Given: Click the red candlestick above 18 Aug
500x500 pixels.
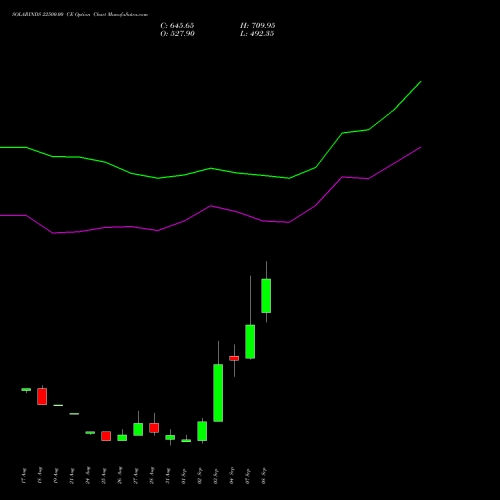Looking at the screenshot, I should pyautogui.click(x=42, y=396).
